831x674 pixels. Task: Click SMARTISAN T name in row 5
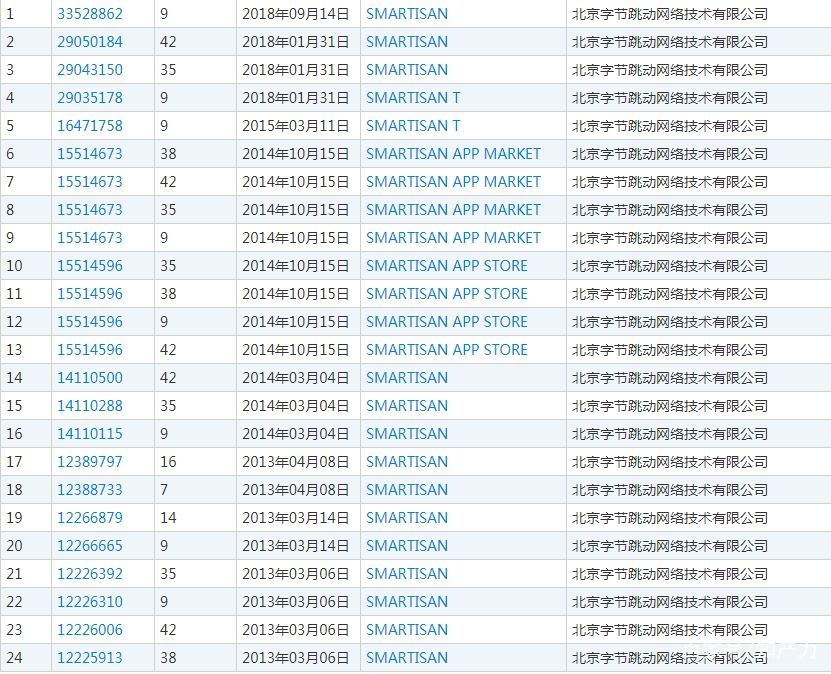[413, 126]
